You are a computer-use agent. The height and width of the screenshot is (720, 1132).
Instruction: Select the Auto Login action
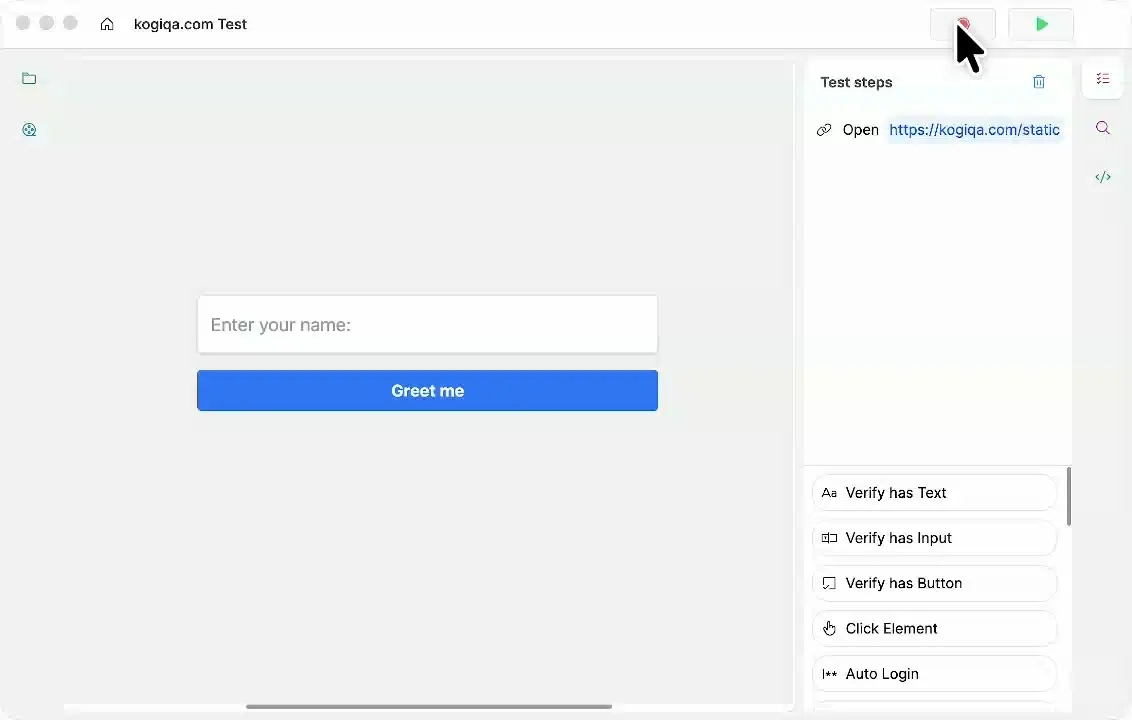pyautogui.click(x=934, y=674)
